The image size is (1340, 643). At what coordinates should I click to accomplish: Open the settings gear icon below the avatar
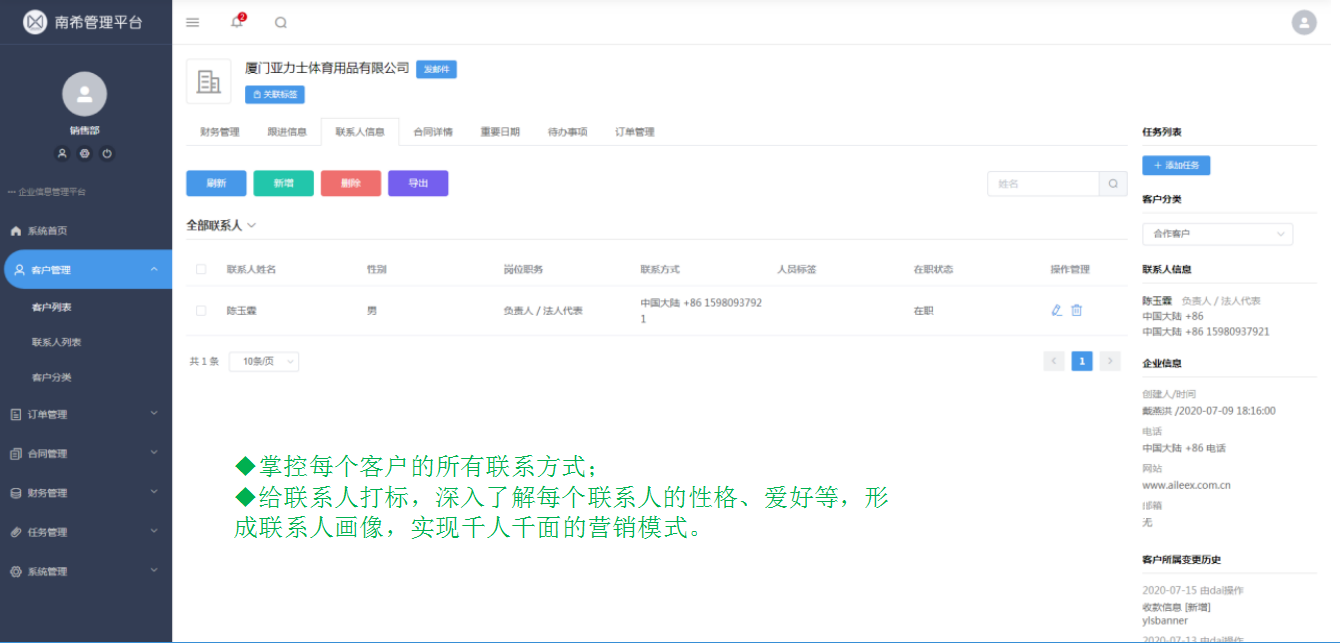[x=85, y=153]
